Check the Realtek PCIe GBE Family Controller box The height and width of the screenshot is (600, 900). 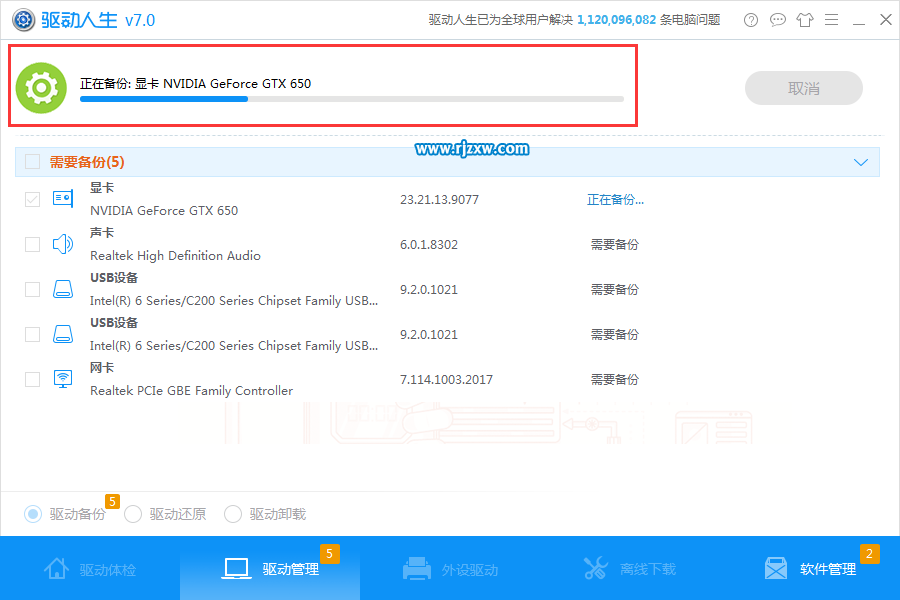pyautogui.click(x=33, y=380)
